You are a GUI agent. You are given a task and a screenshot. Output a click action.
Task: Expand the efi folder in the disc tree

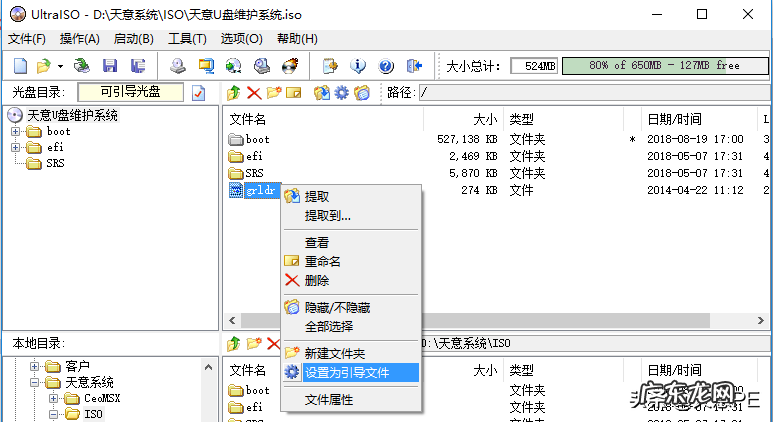click(x=16, y=147)
